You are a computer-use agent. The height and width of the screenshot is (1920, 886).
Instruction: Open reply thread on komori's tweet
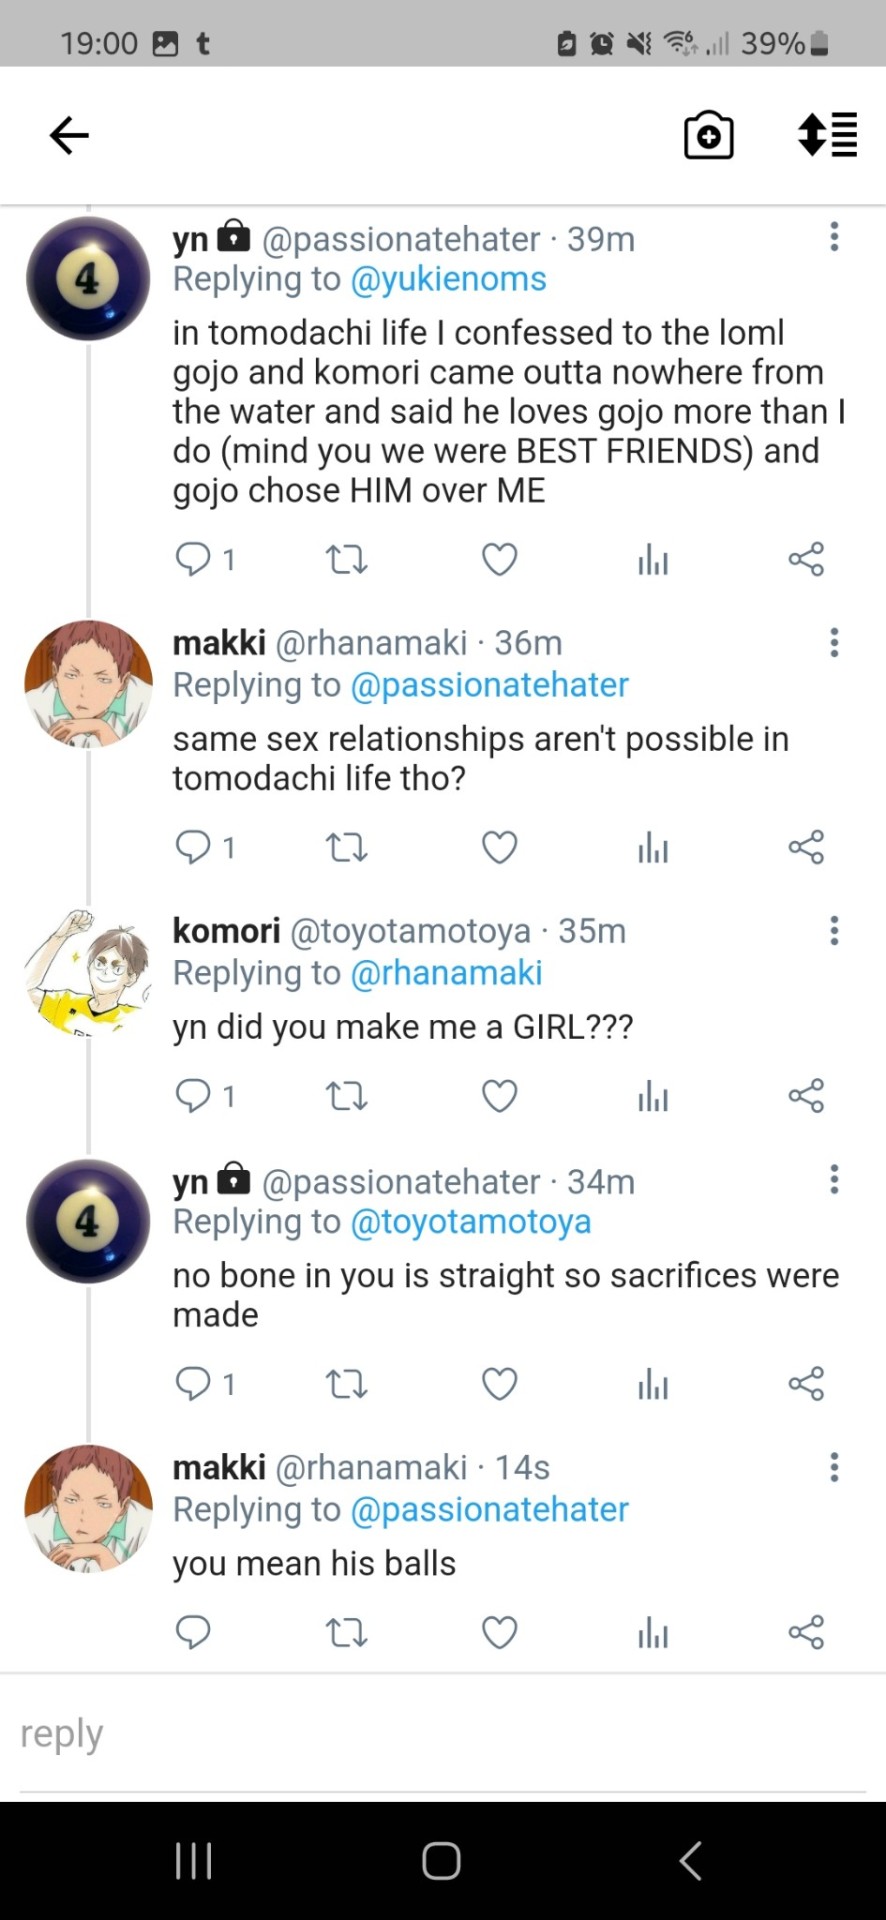[x=193, y=1096]
